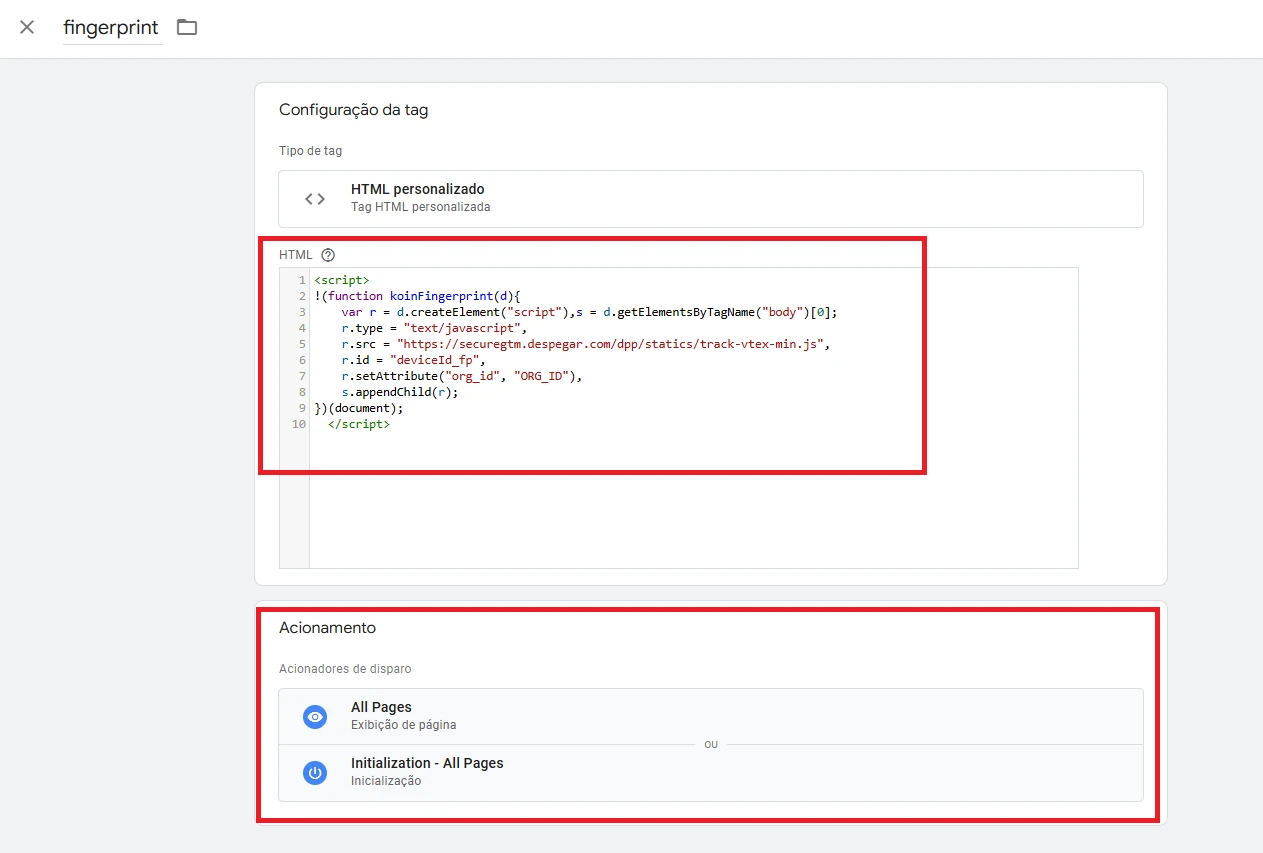1263x853 pixels.
Task: Click the Tag HTML personalizada description
Action: (420, 207)
